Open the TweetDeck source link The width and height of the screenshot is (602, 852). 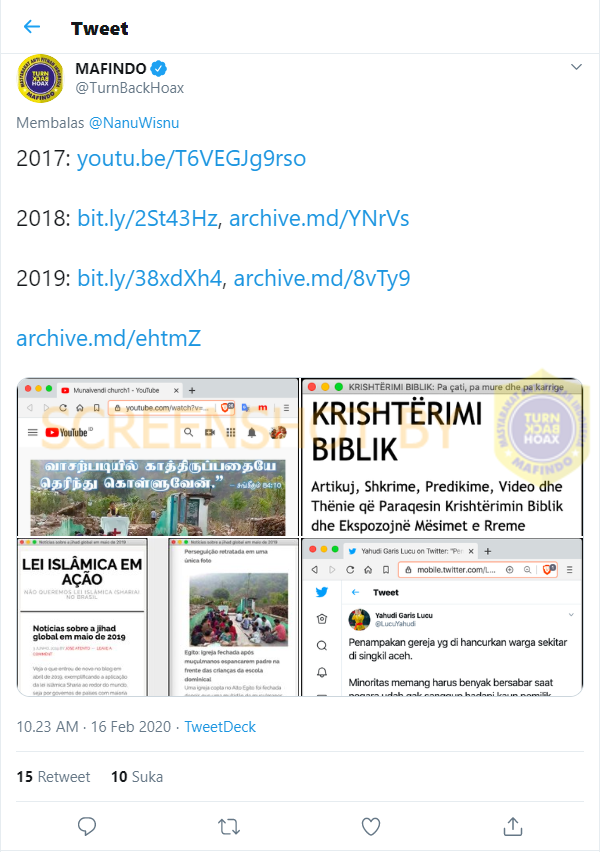point(220,726)
